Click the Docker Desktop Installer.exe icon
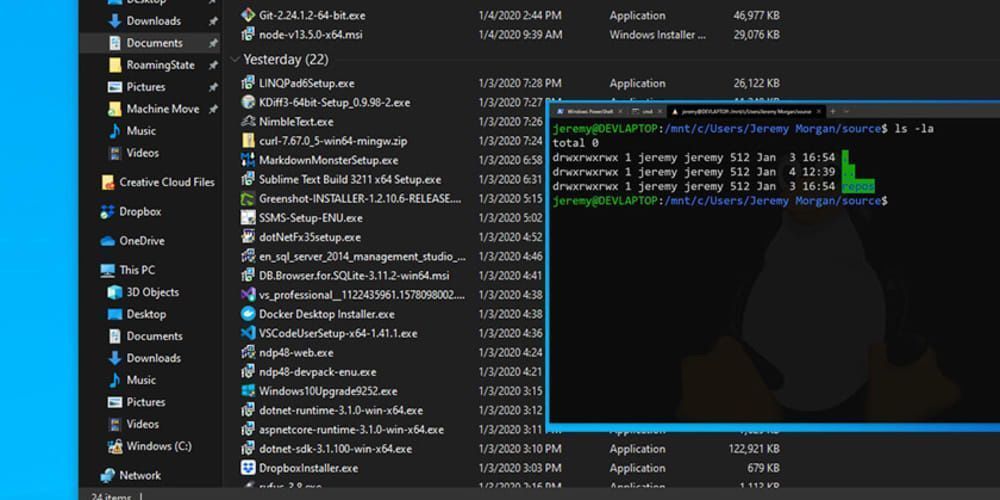This screenshot has width=1000, height=500. (248, 314)
